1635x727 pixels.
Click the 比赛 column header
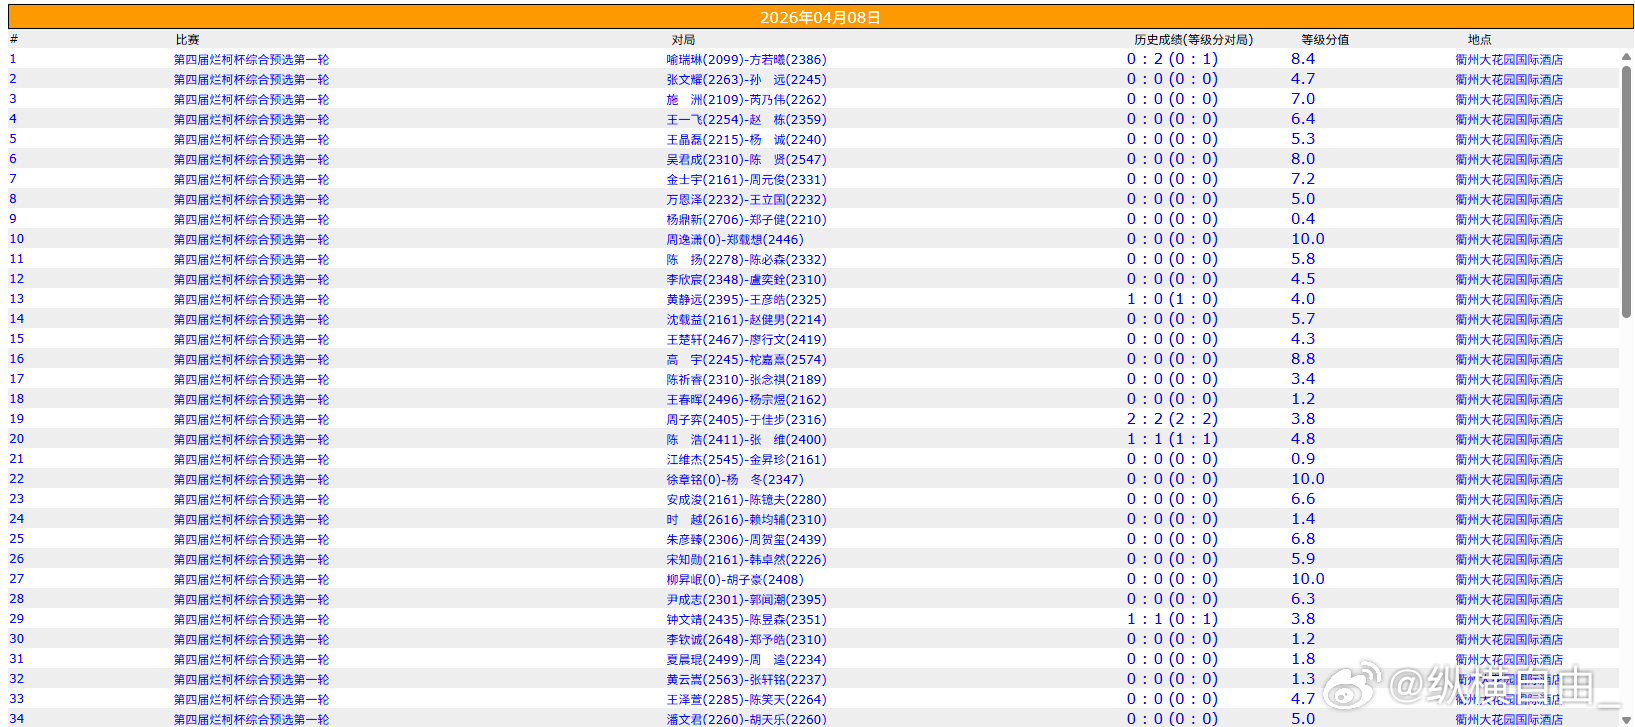[187, 40]
